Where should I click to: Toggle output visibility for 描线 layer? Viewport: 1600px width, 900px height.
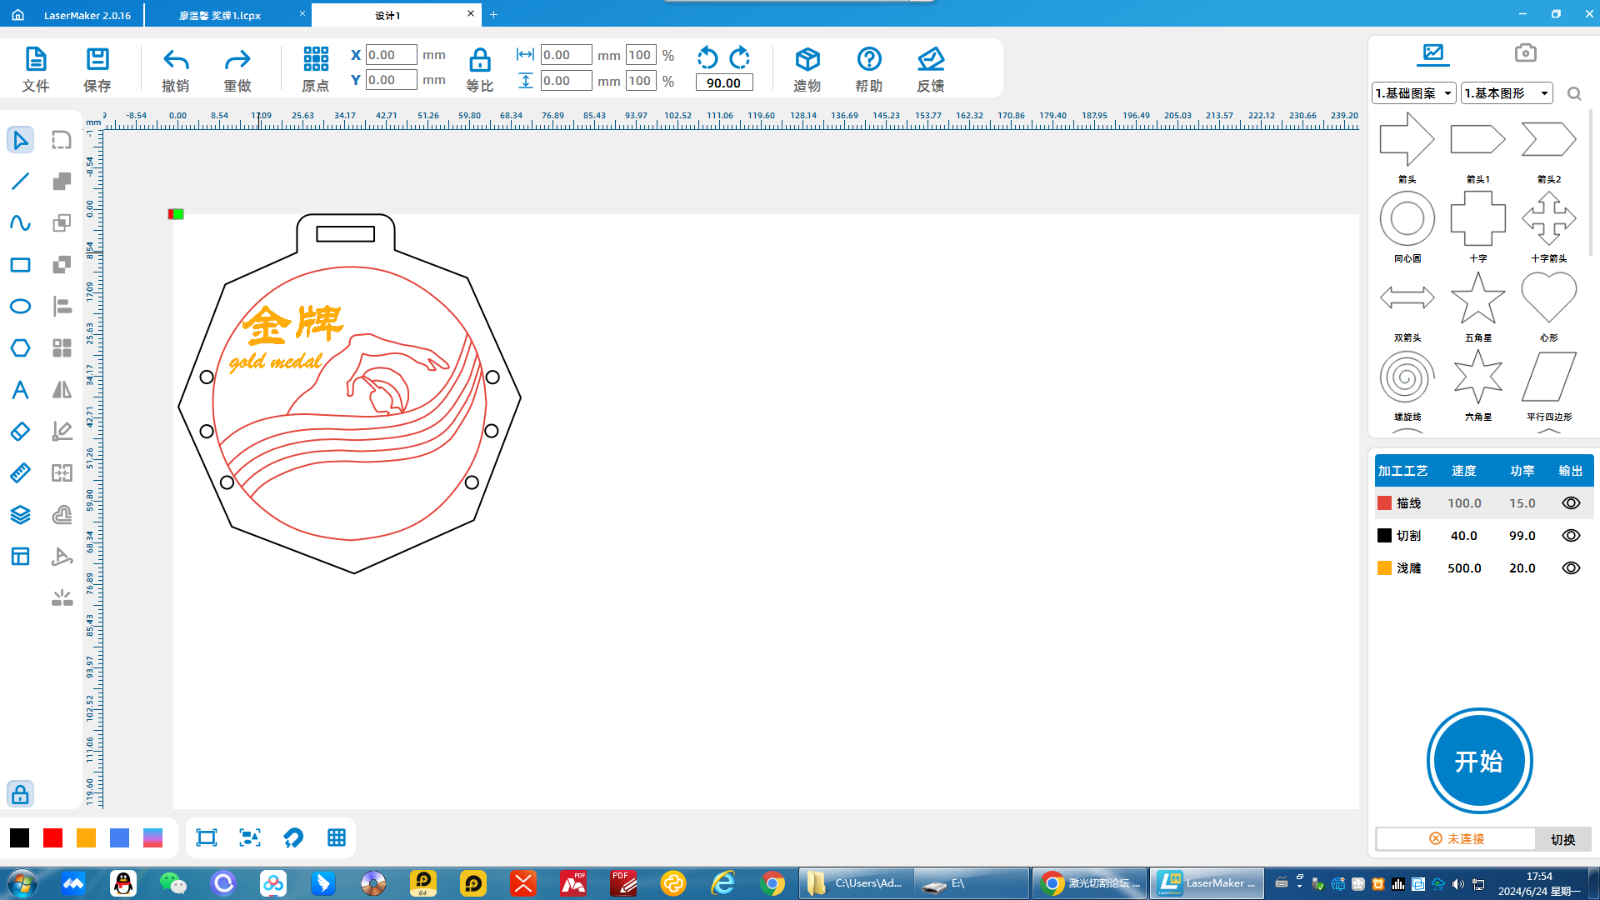point(1571,504)
